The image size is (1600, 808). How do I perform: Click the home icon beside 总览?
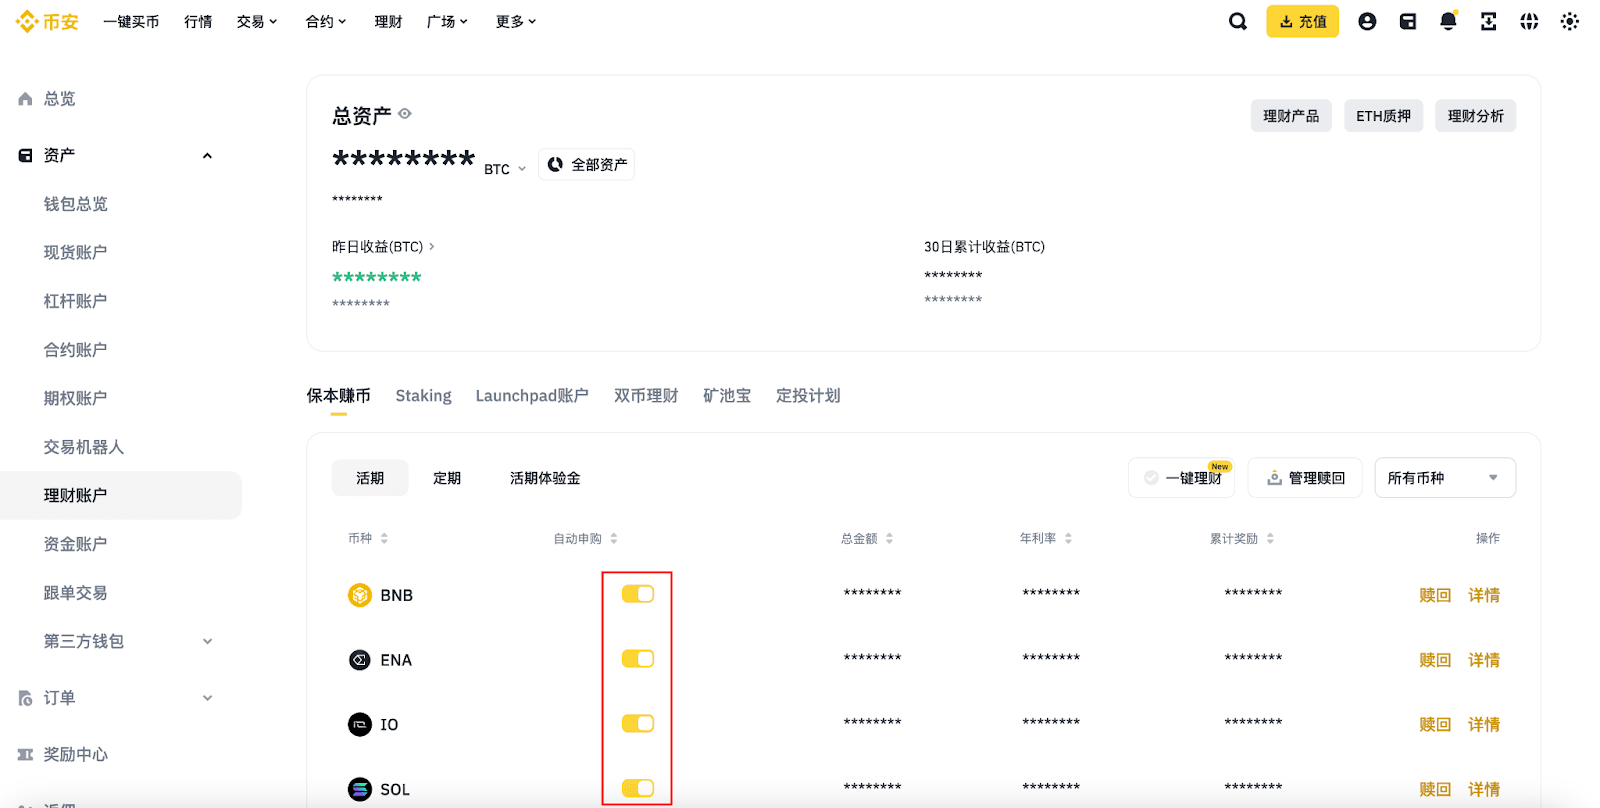pyautogui.click(x=26, y=99)
